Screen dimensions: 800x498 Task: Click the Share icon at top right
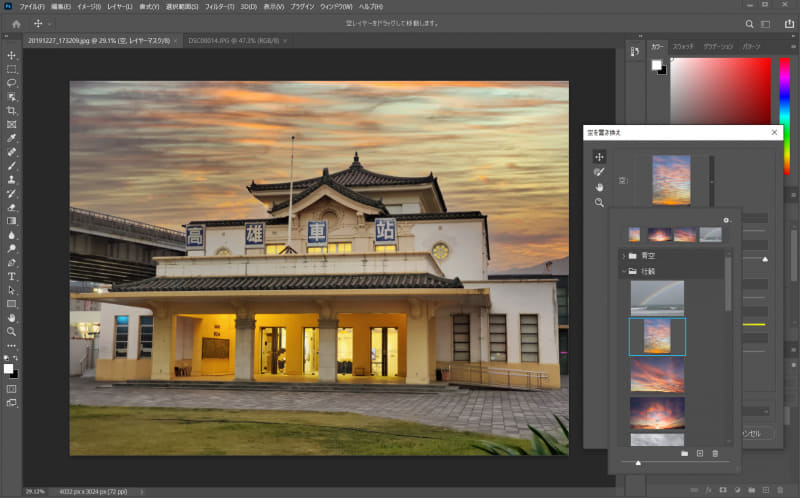[789, 23]
